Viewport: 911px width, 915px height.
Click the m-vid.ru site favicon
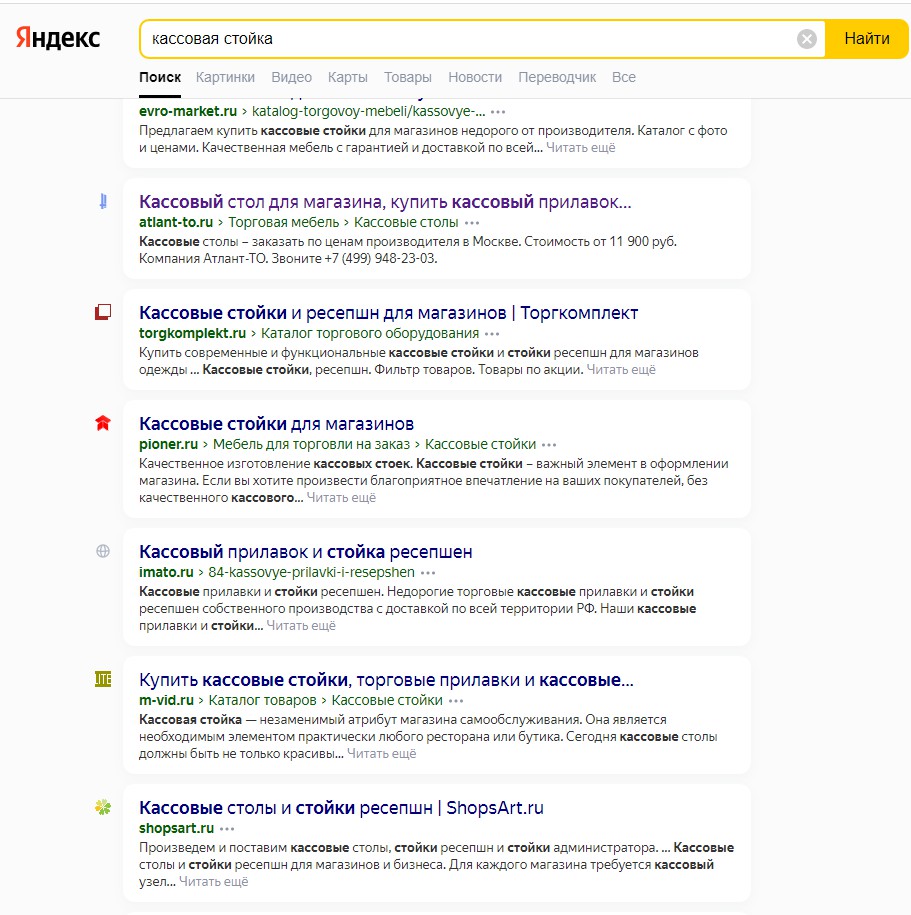click(x=103, y=679)
